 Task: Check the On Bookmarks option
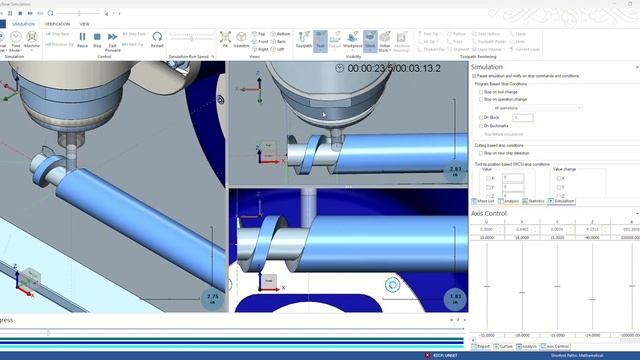(x=481, y=126)
